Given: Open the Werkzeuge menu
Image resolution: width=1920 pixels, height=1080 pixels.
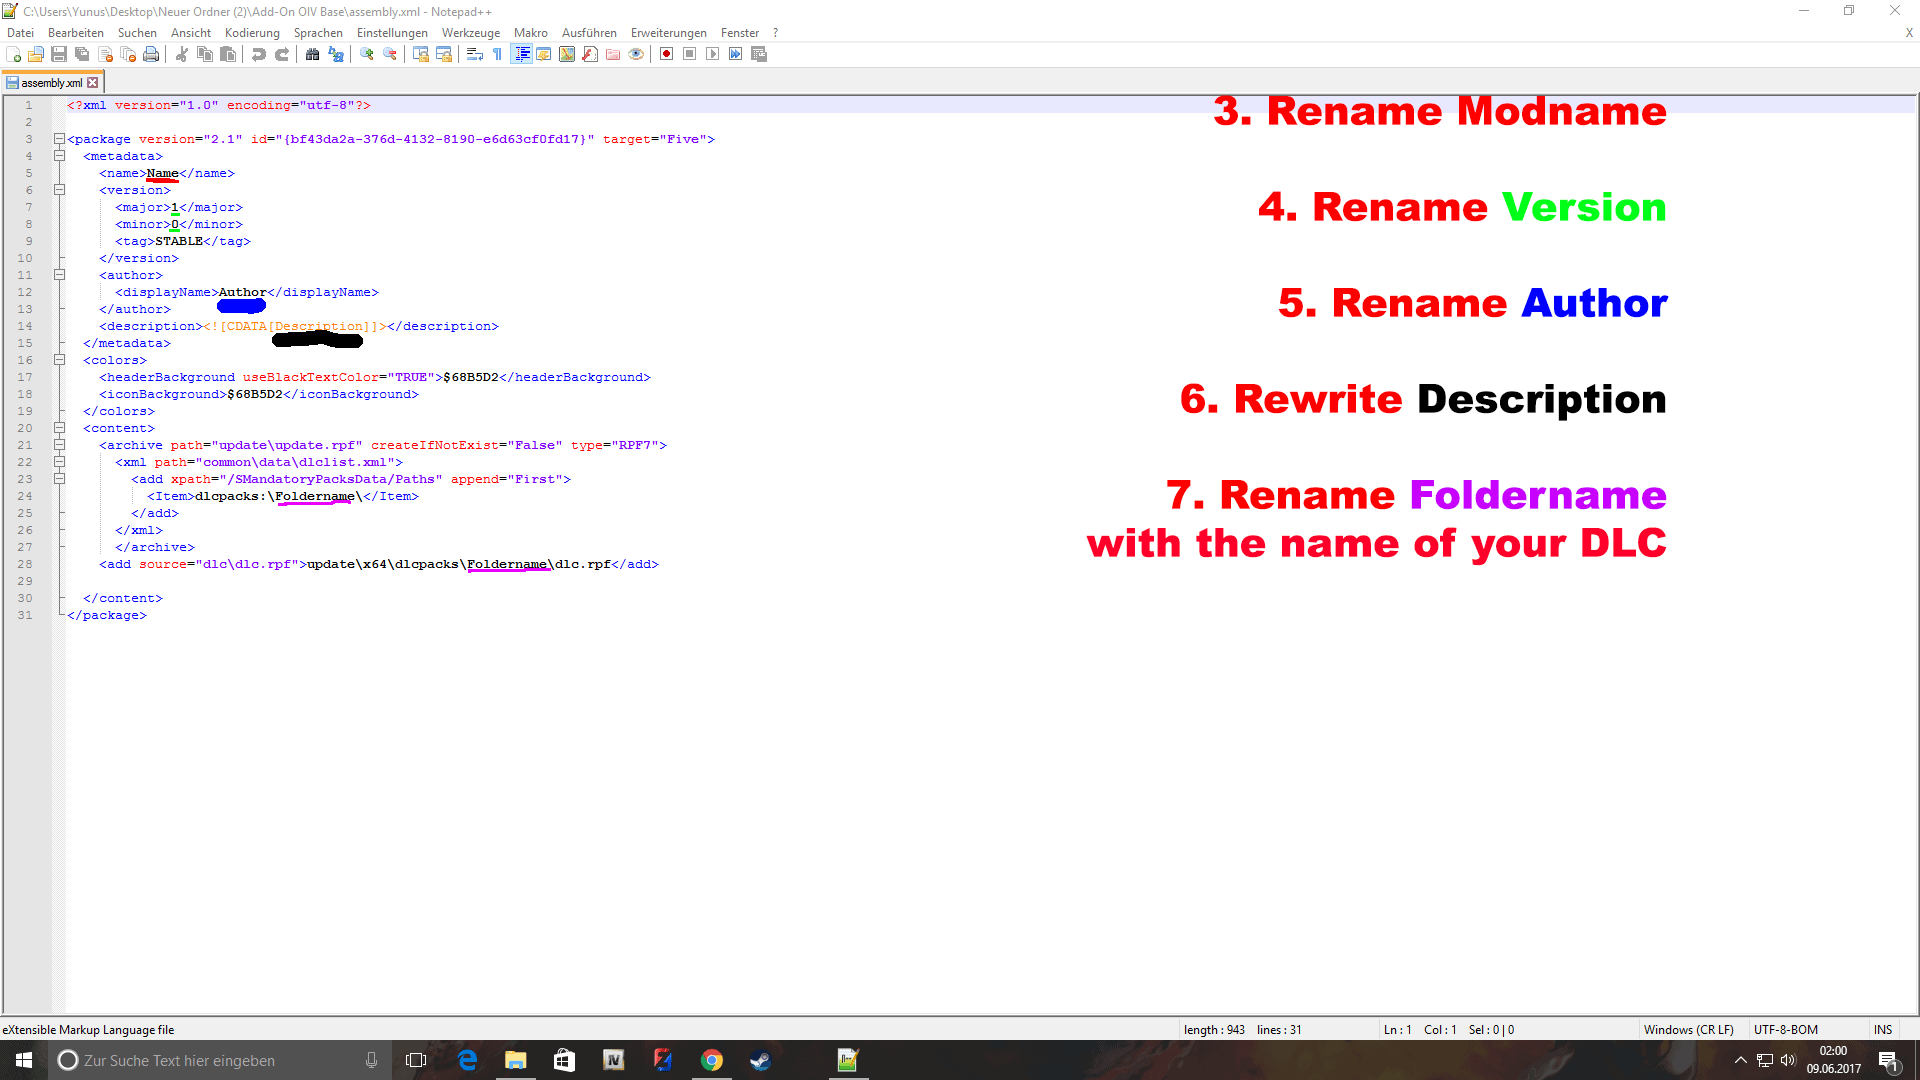Looking at the screenshot, I should pyautogui.click(x=471, y=33).
